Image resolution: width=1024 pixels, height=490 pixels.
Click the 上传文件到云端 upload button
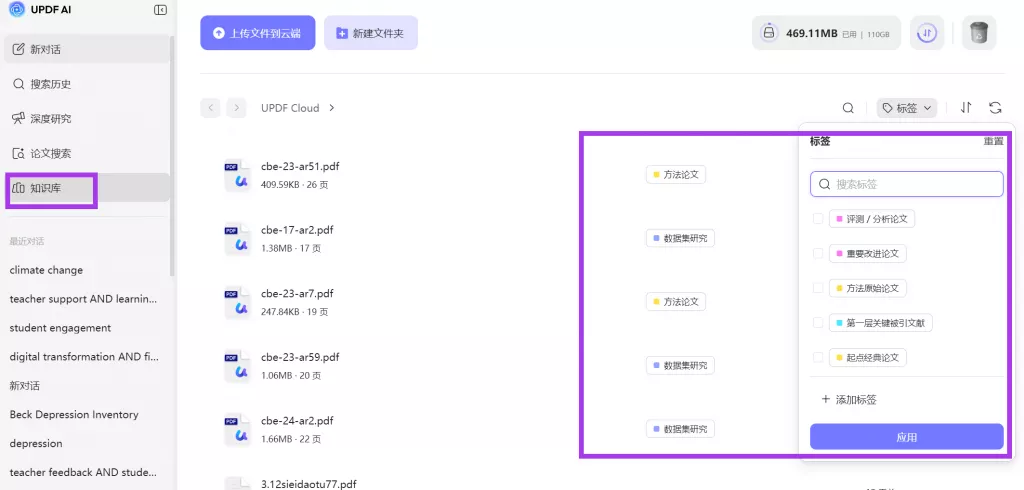click(x=258, y=33)
